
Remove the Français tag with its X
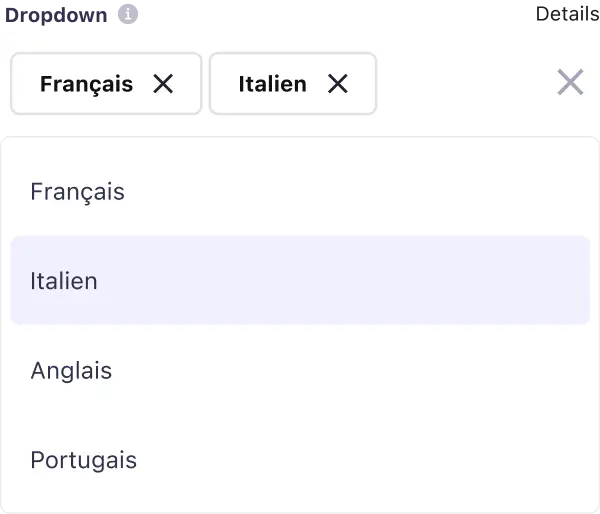[x=163, y=84]
